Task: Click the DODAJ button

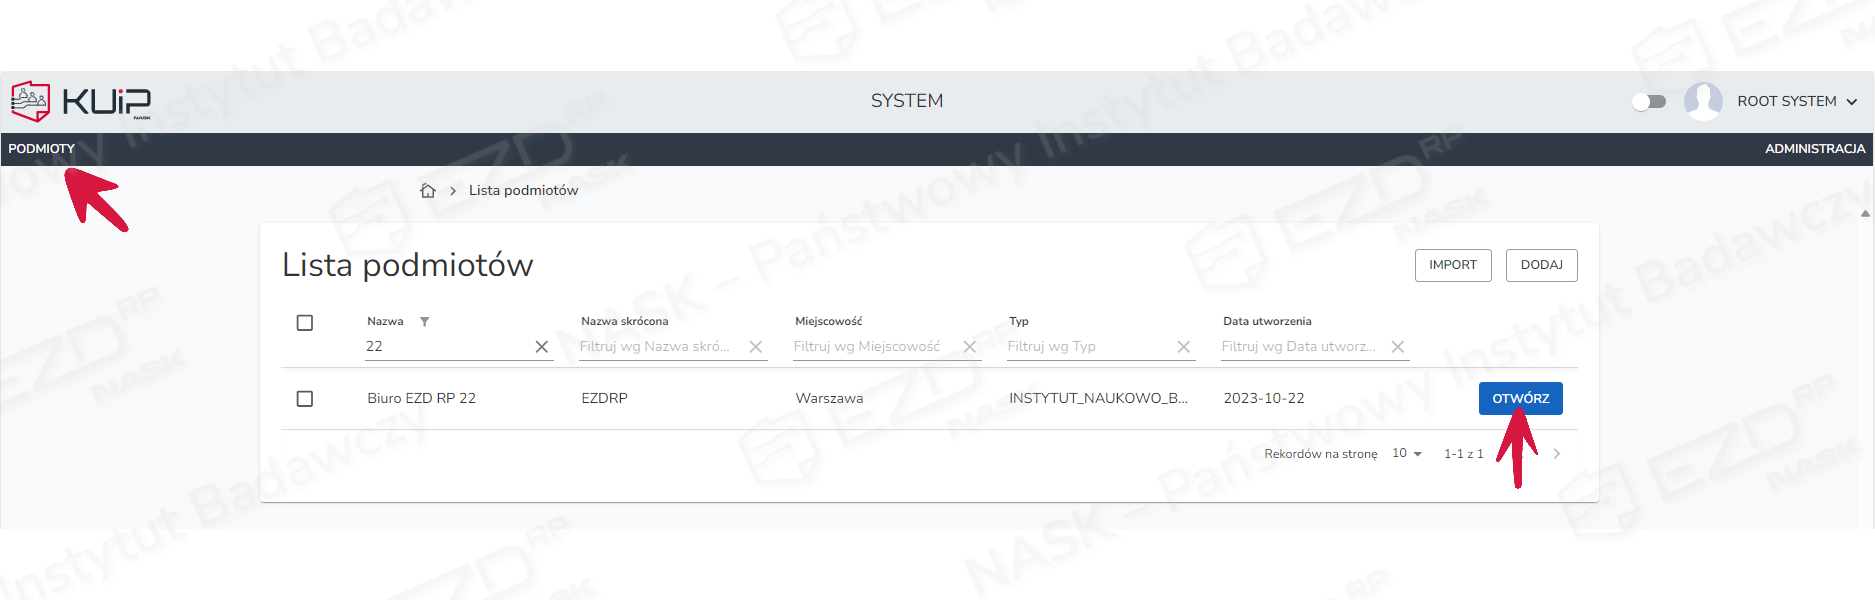Action: pyautogui.click(x=1541, y=265)
